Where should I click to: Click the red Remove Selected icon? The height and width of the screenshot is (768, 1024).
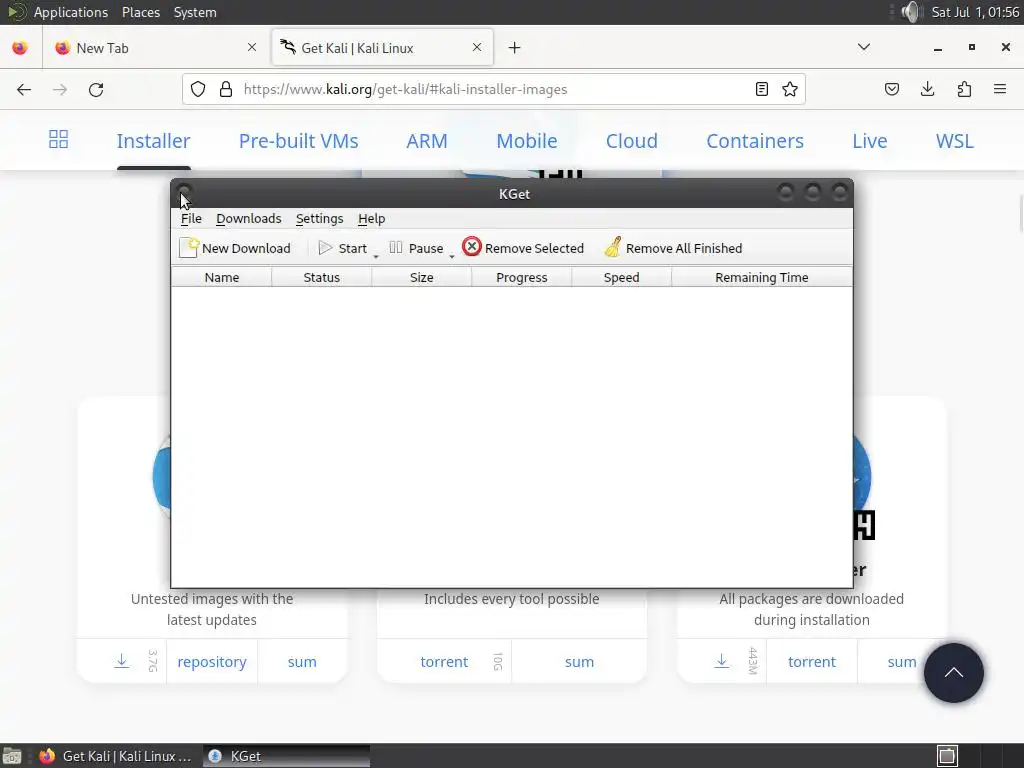click(472, 247)
